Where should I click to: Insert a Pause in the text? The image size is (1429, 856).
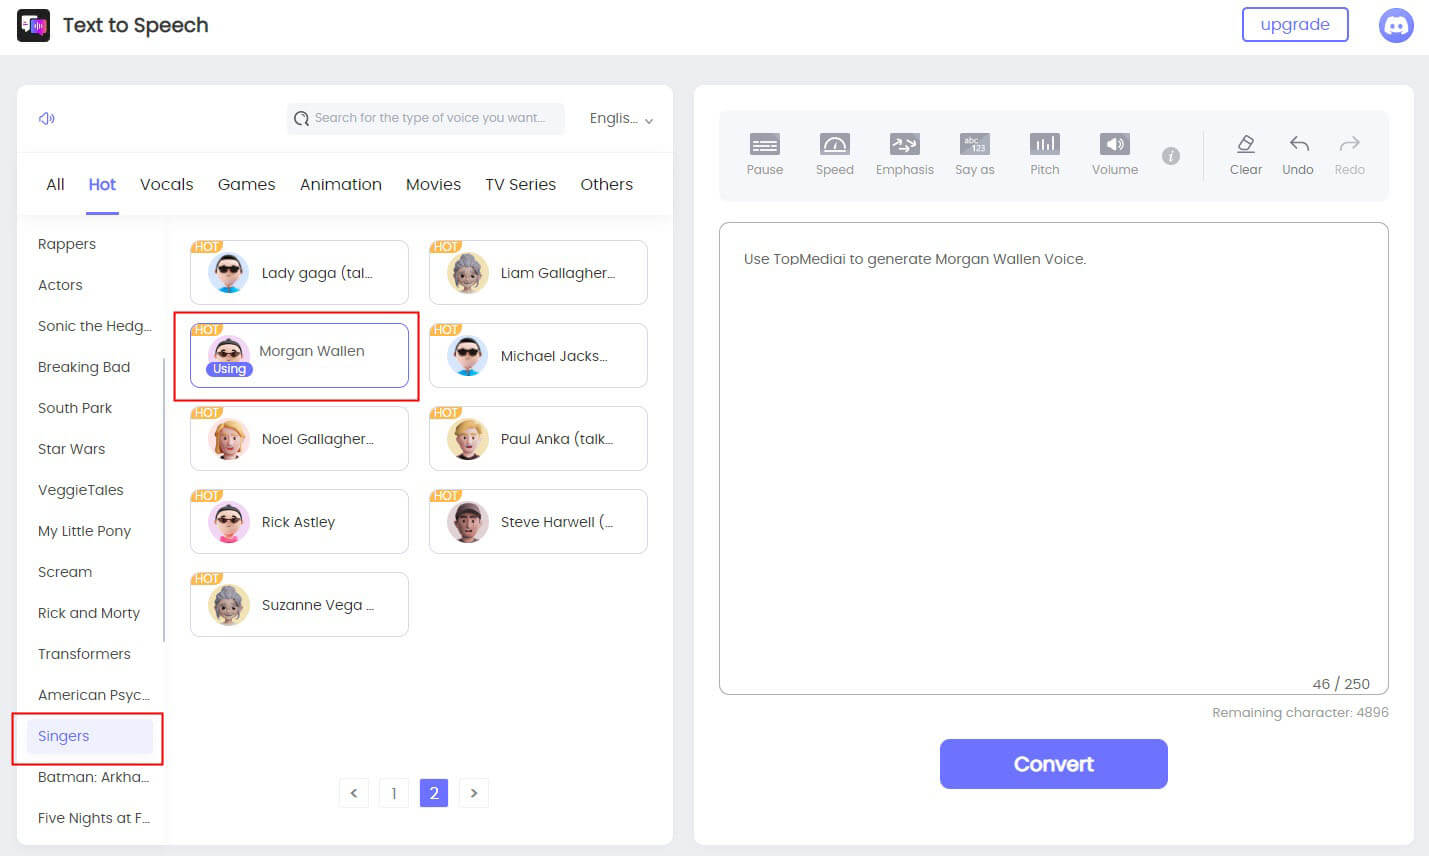[765, 154]
